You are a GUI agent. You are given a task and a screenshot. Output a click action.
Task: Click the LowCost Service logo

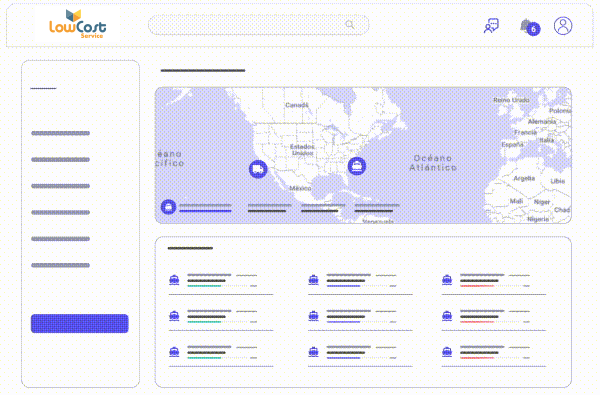[78, 25]
